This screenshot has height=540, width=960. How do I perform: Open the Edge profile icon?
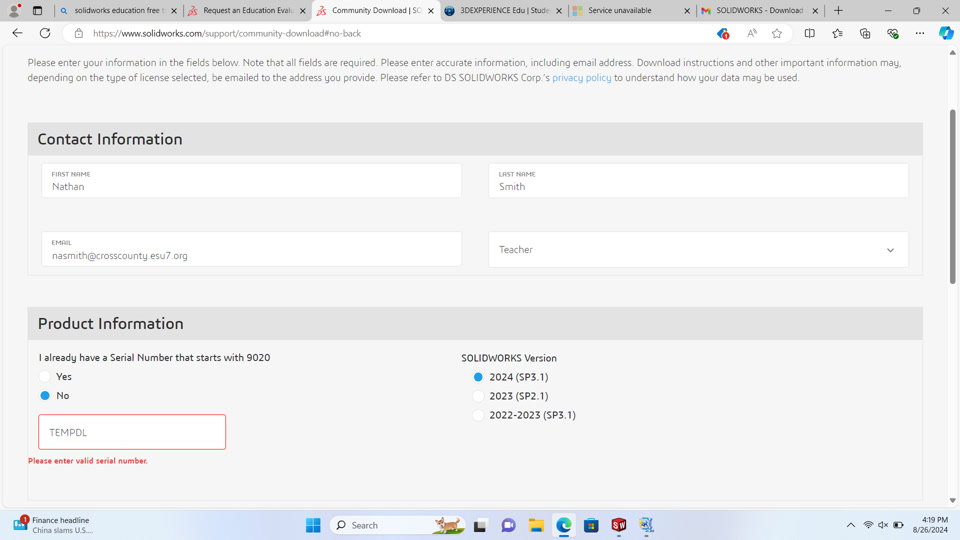pyautogui.click(x=13, y=10)
